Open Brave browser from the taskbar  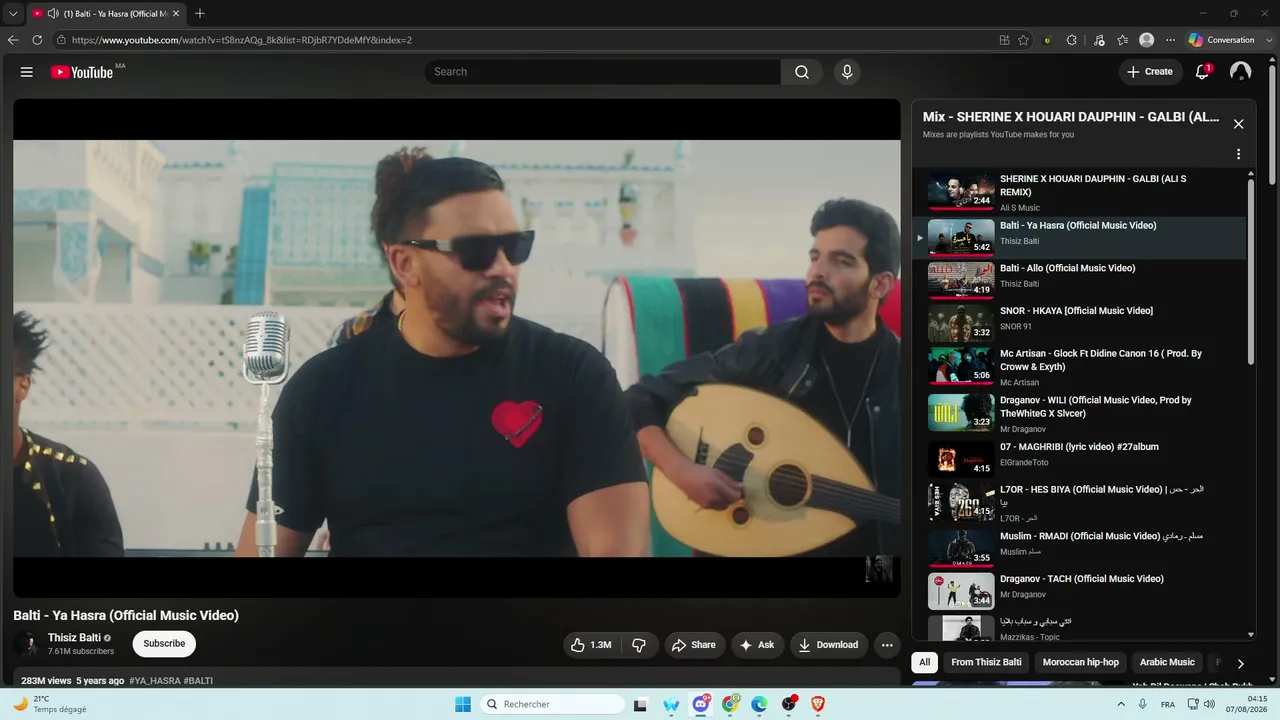pos(819,704)
